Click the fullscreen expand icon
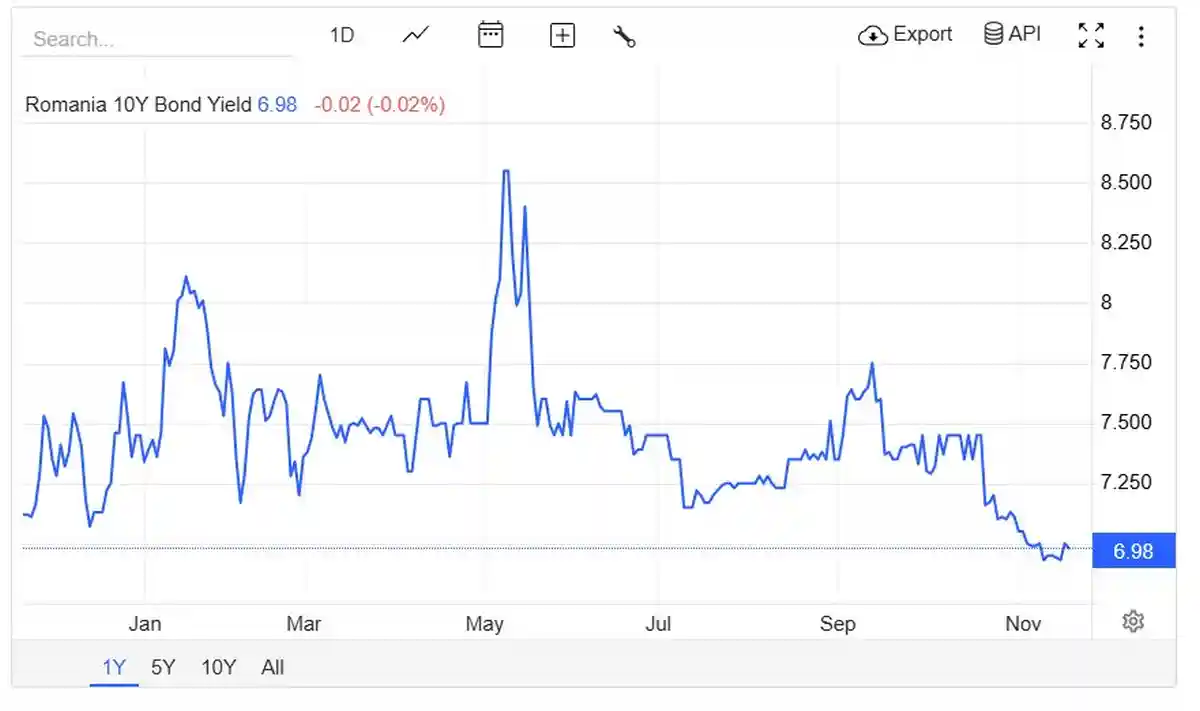 (1091, 36)
